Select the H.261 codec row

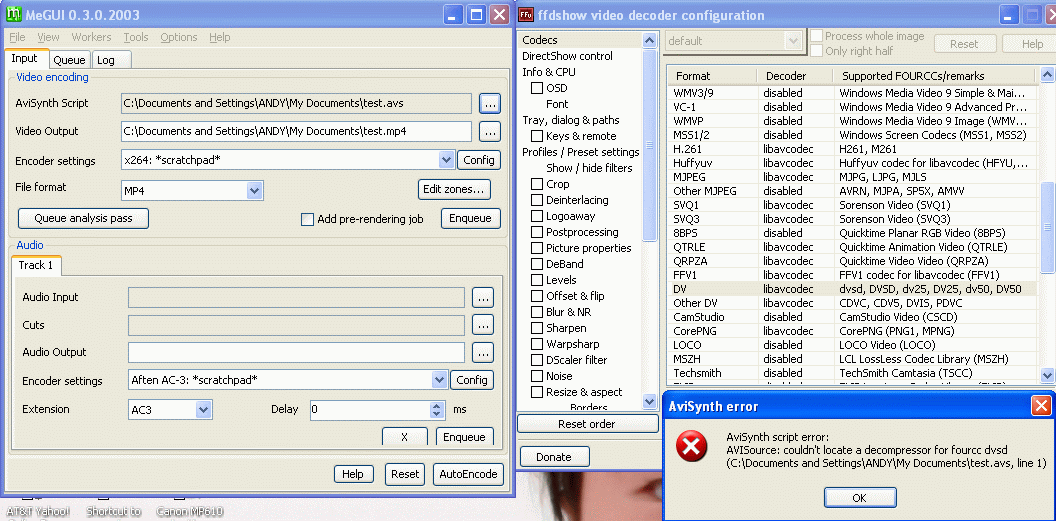click(853, 149)
